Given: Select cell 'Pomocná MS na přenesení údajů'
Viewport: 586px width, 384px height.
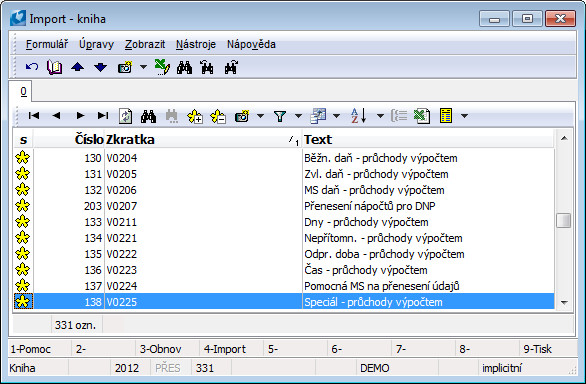Looking at the screenshot, I should [x=428, y=286].
